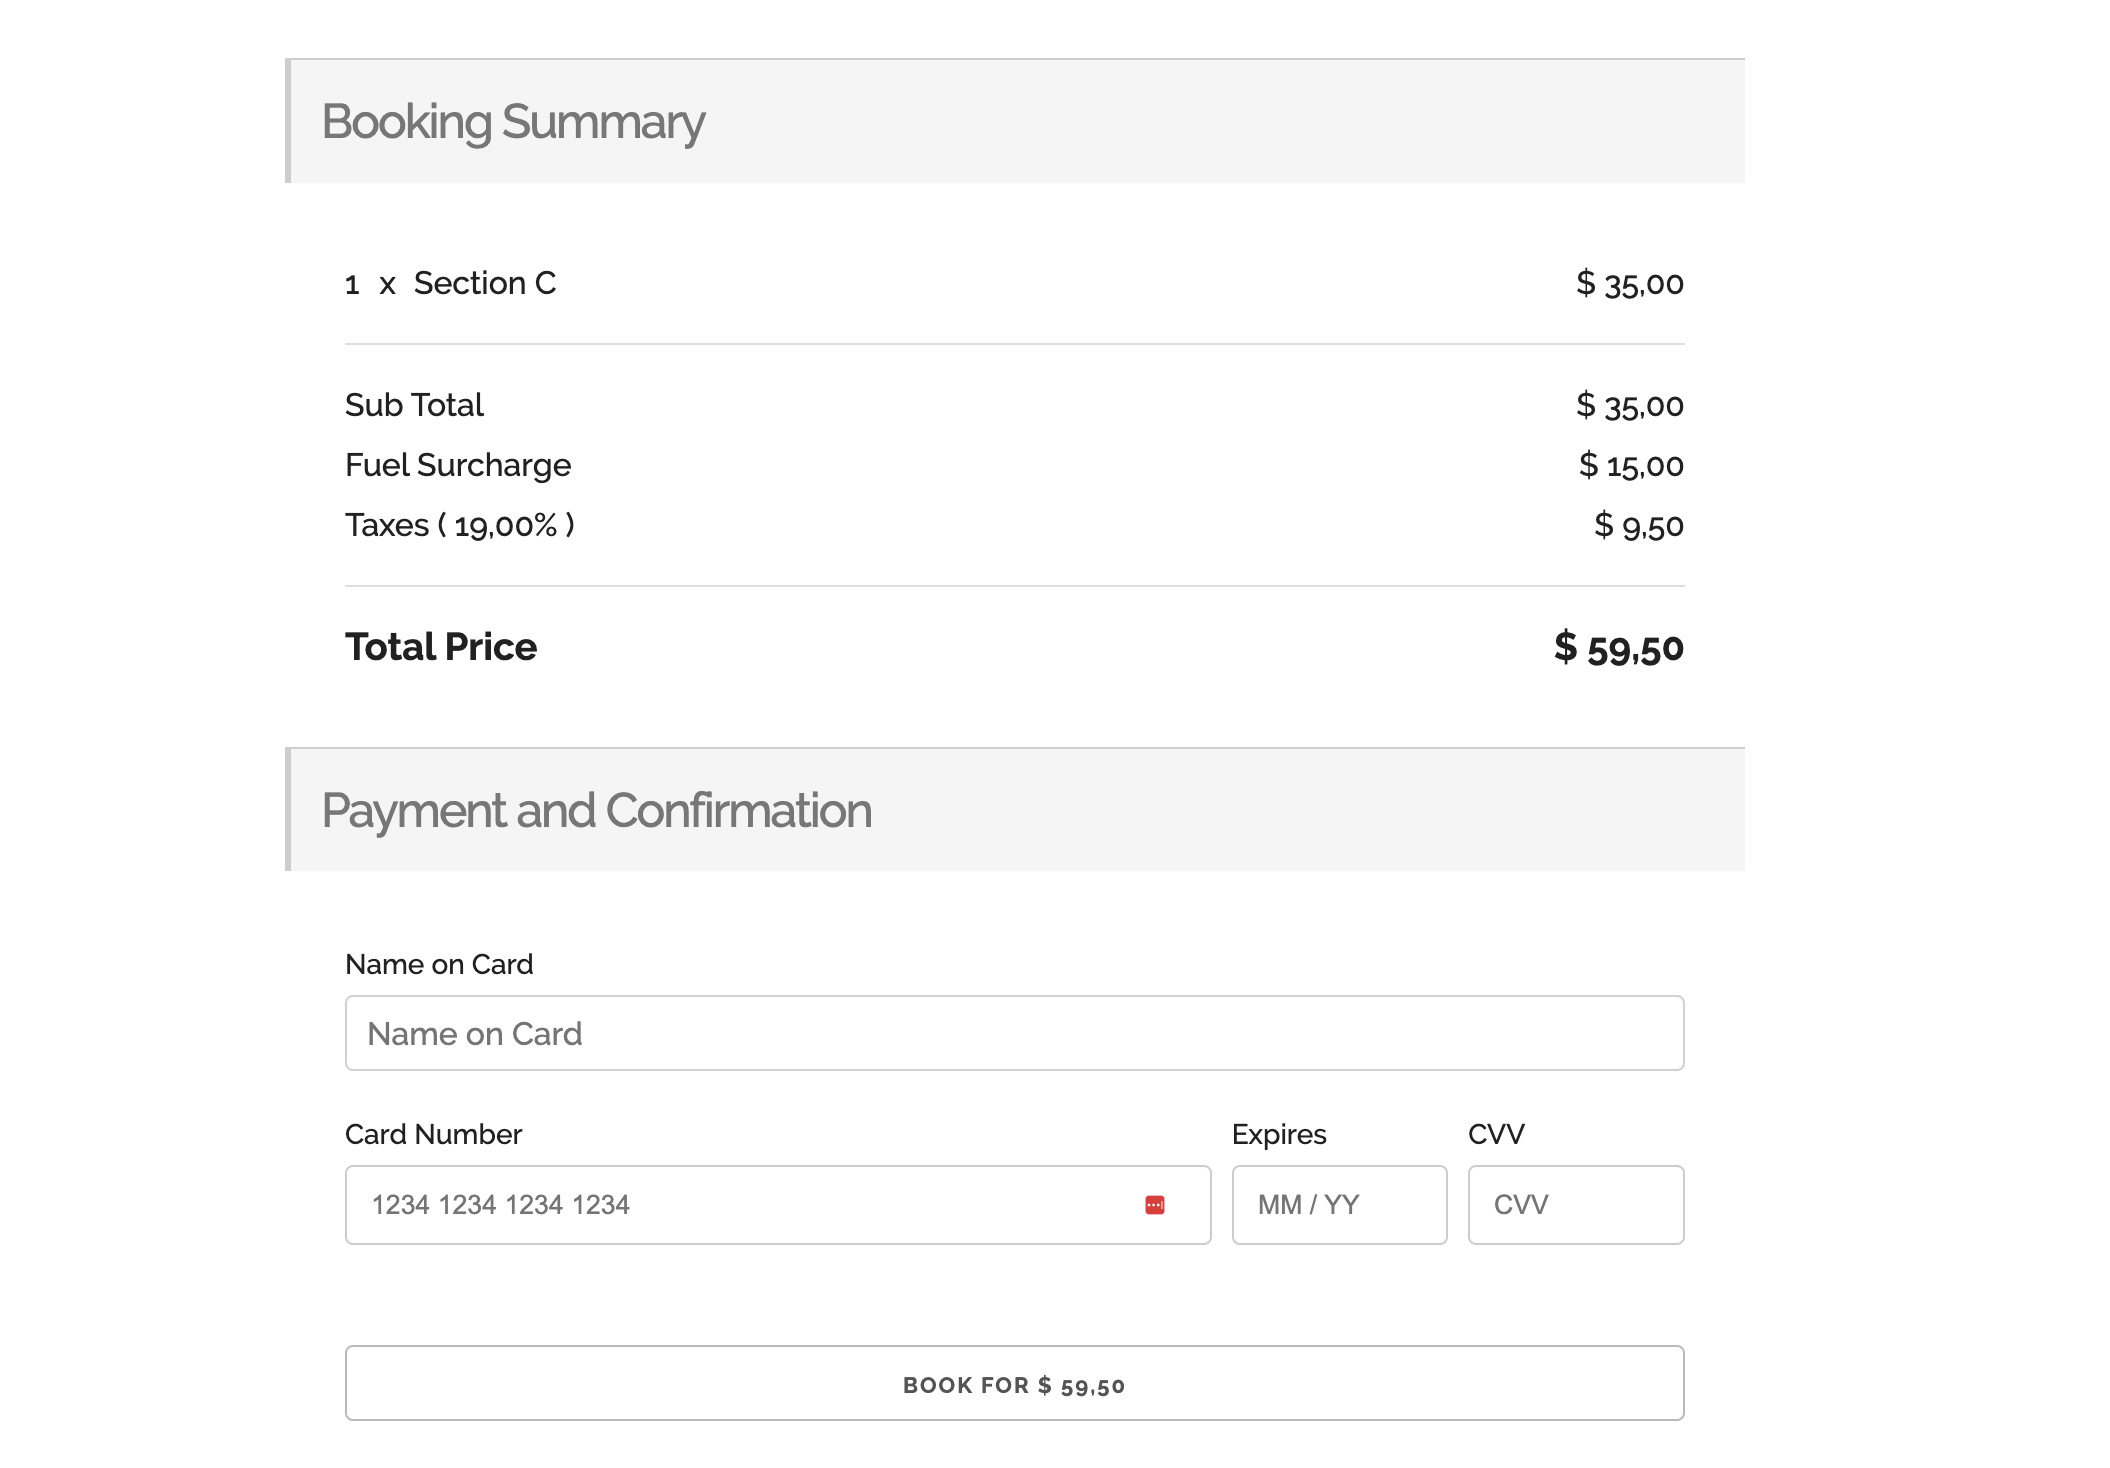Focus the Name on Card input field
This screenshot has height=1468, width=2110.
click(1014, 1033)
